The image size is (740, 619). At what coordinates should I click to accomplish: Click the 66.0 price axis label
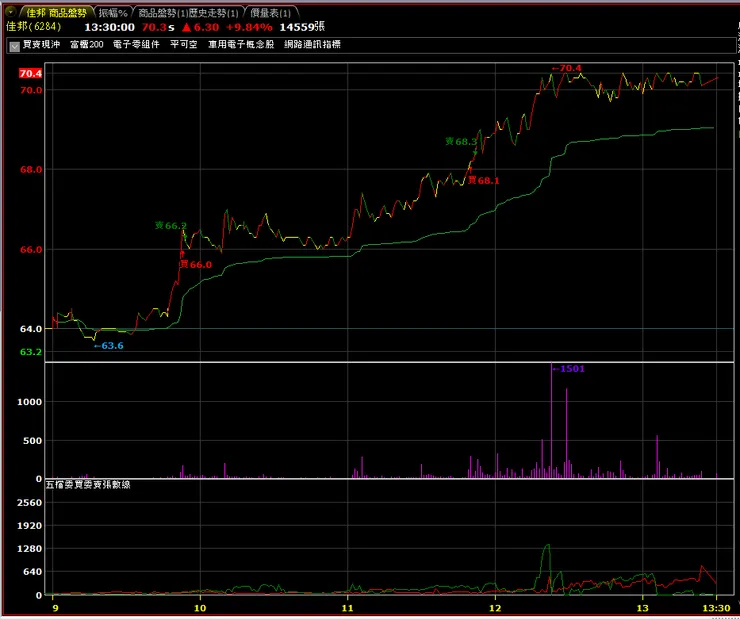(x=31, y=250)
